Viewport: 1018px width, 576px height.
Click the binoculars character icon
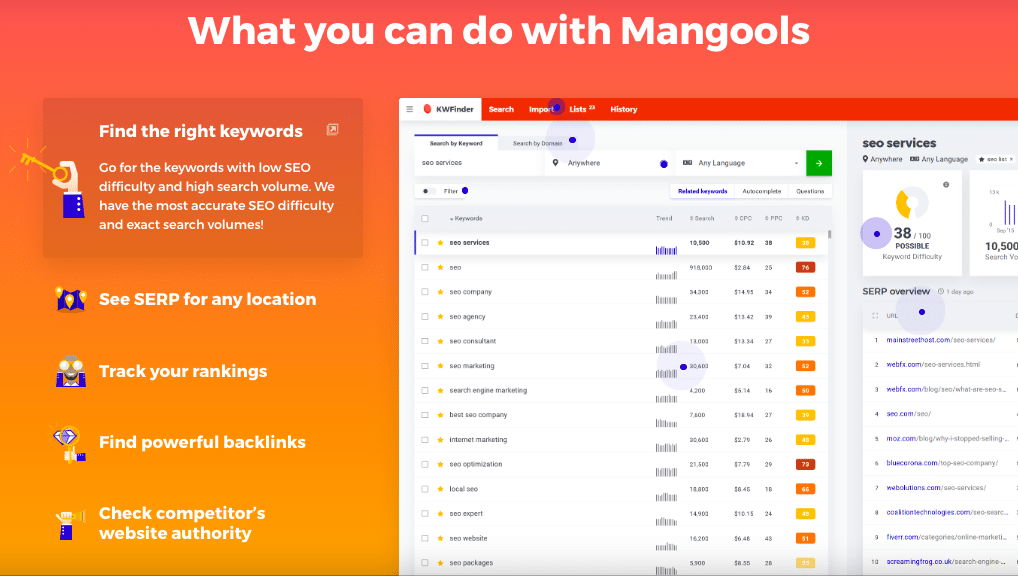[71, 371]
